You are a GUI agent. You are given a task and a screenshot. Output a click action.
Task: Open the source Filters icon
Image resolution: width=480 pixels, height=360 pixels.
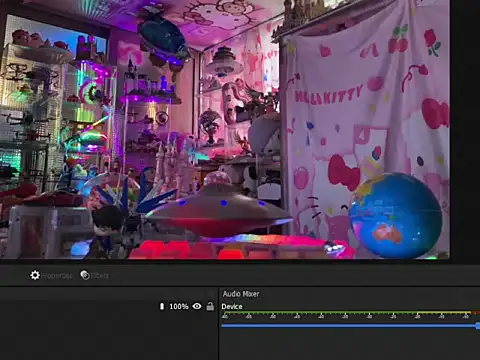[85, 275]
